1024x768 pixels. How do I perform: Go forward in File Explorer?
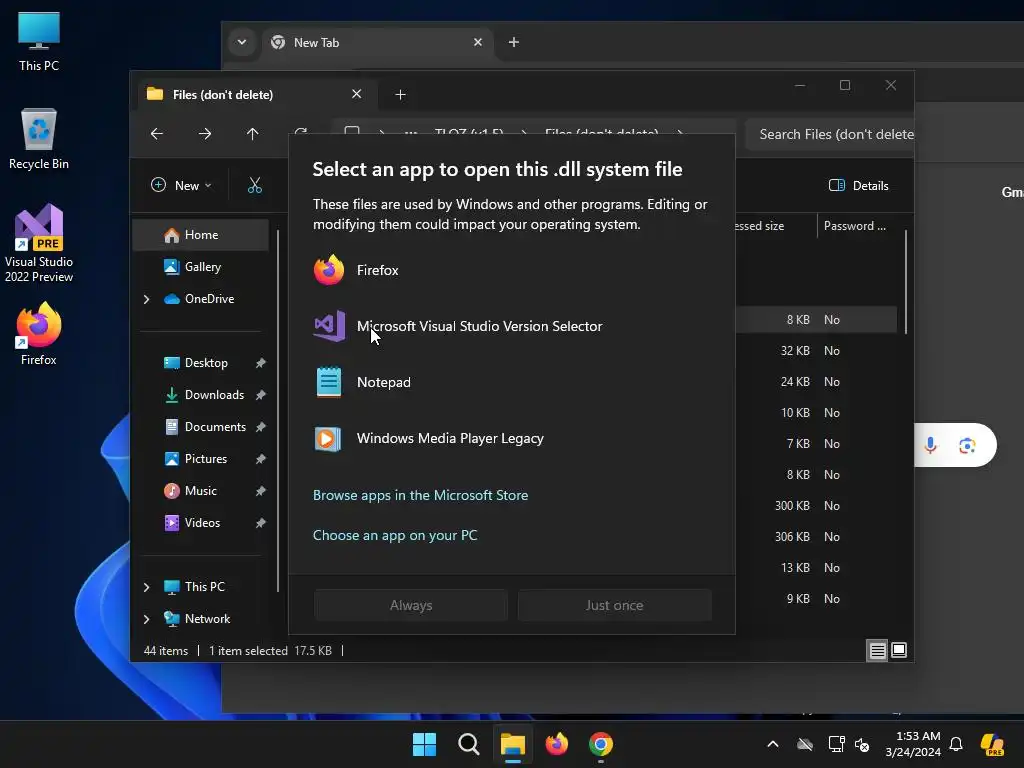coord(205,134)
